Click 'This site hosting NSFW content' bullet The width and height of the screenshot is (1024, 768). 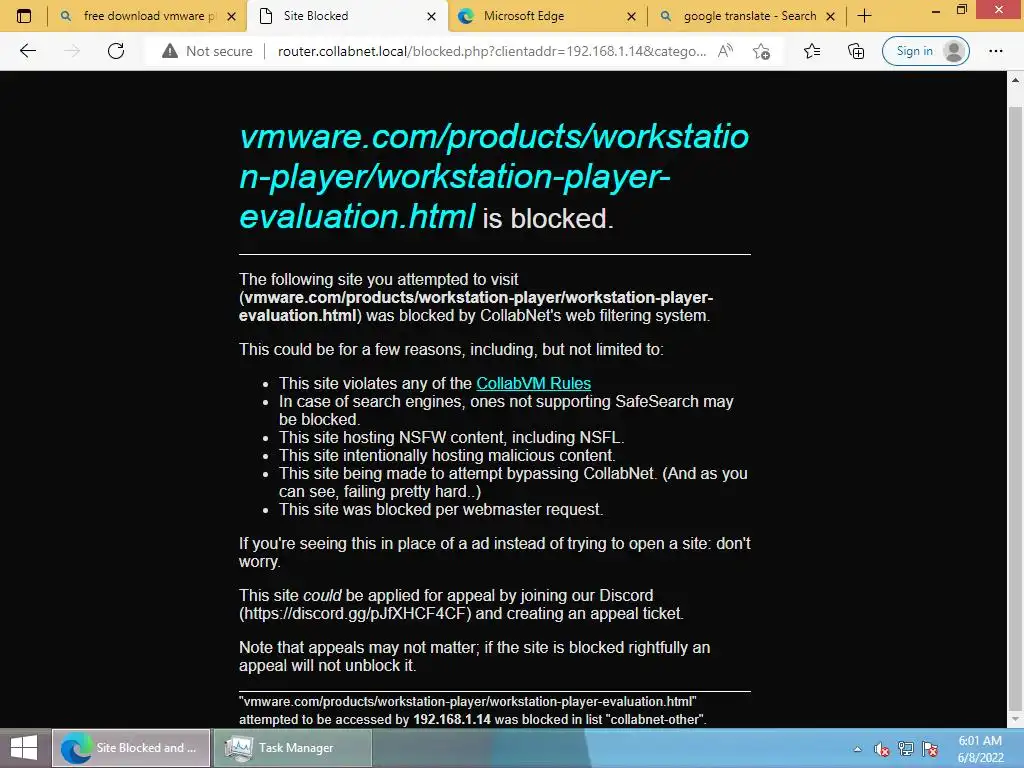[x=451, y=437]
